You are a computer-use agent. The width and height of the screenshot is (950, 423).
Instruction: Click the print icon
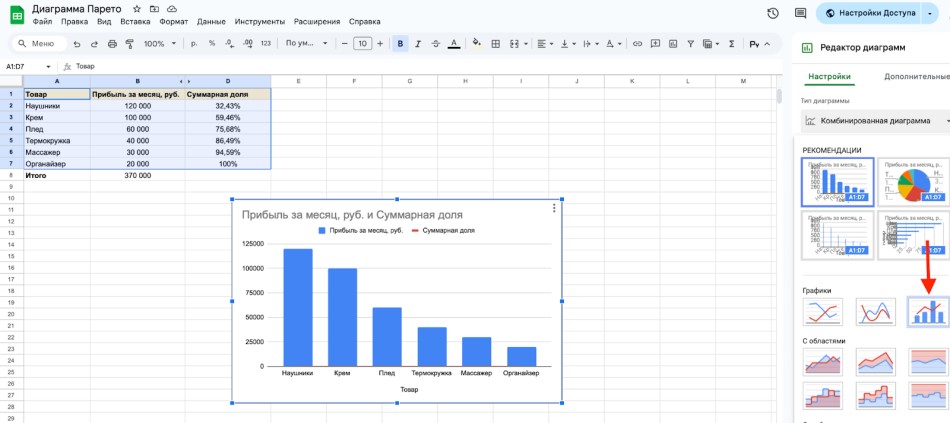[112, 44]
